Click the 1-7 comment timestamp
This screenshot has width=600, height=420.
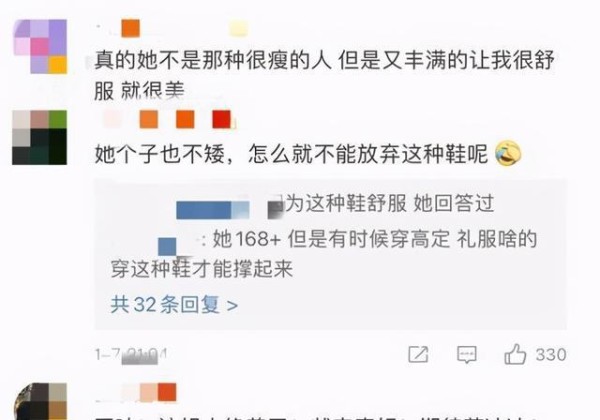point(131,355)
